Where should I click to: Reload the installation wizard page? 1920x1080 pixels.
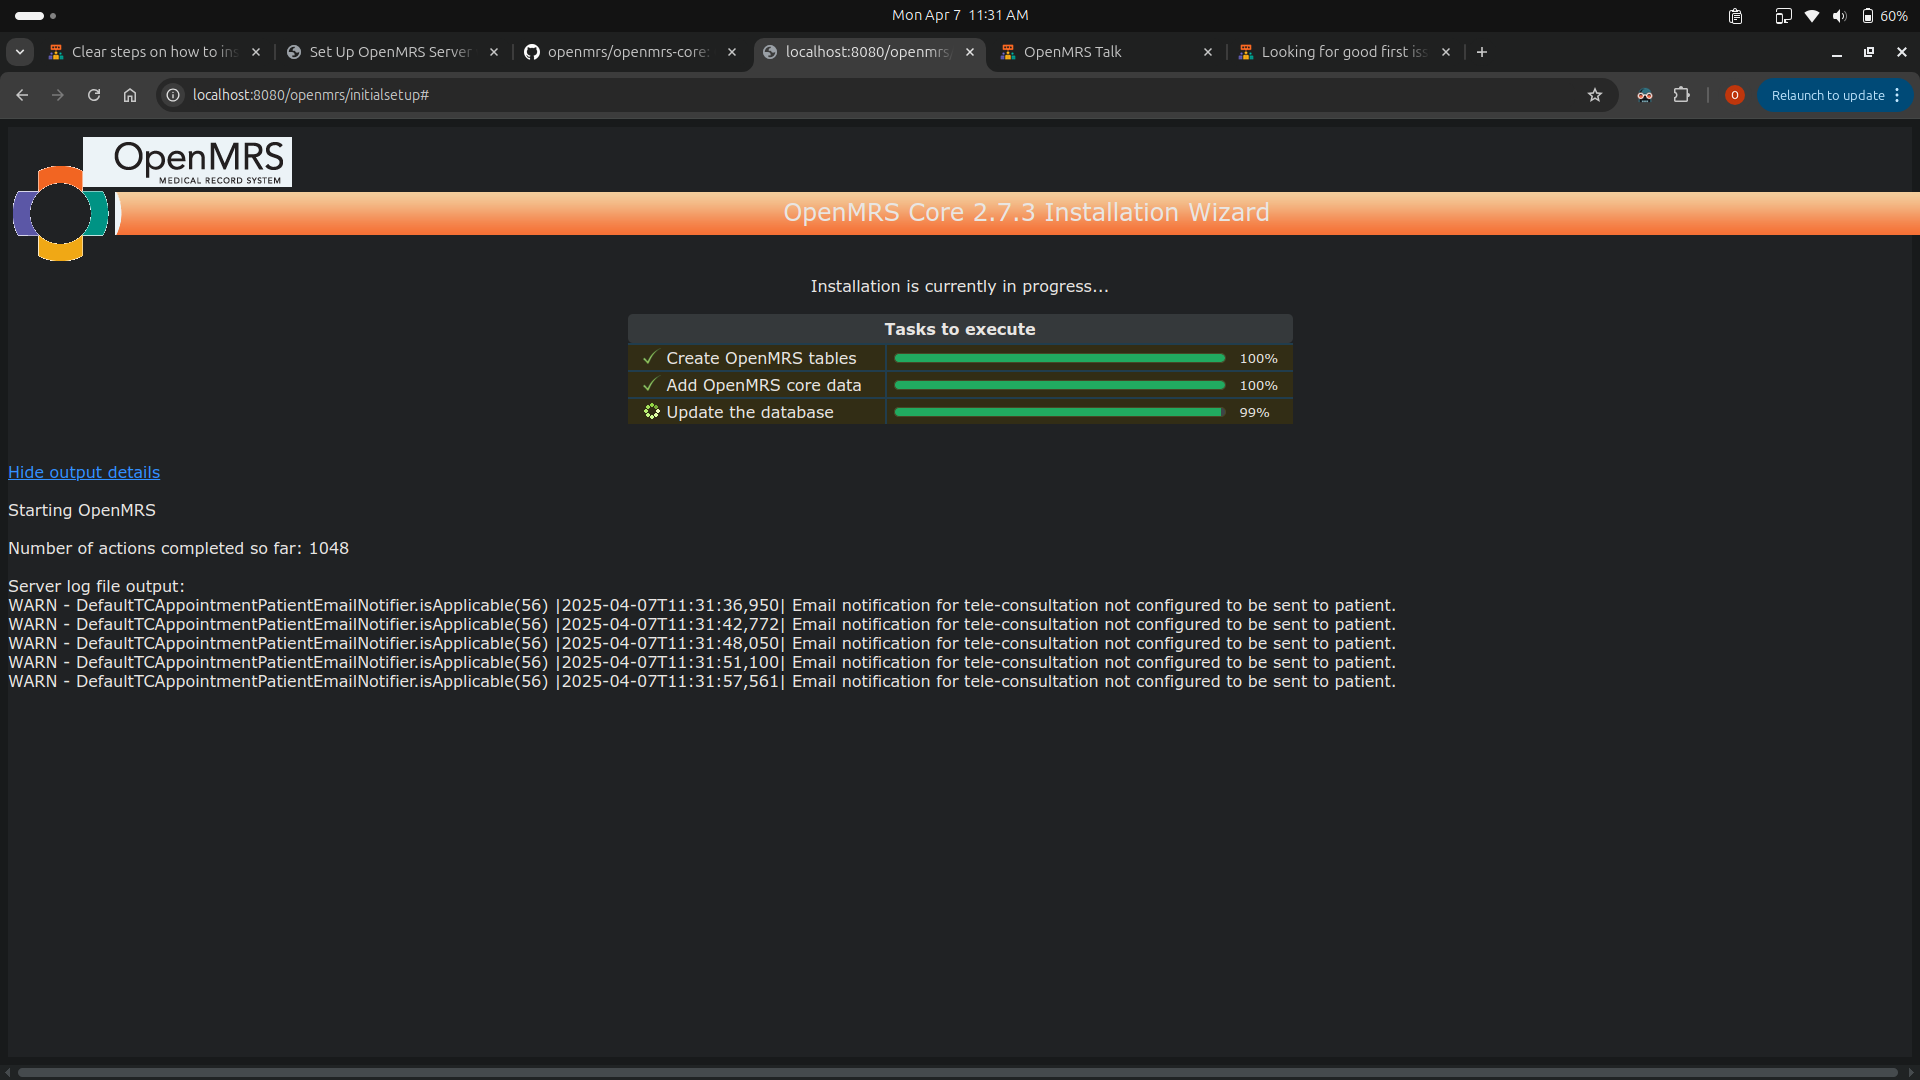tap(94, 95)
